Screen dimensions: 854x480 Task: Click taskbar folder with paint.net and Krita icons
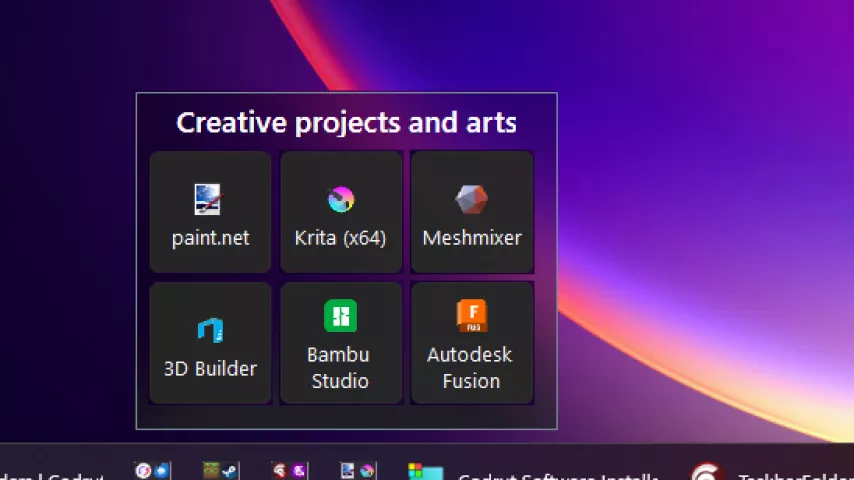357,470
